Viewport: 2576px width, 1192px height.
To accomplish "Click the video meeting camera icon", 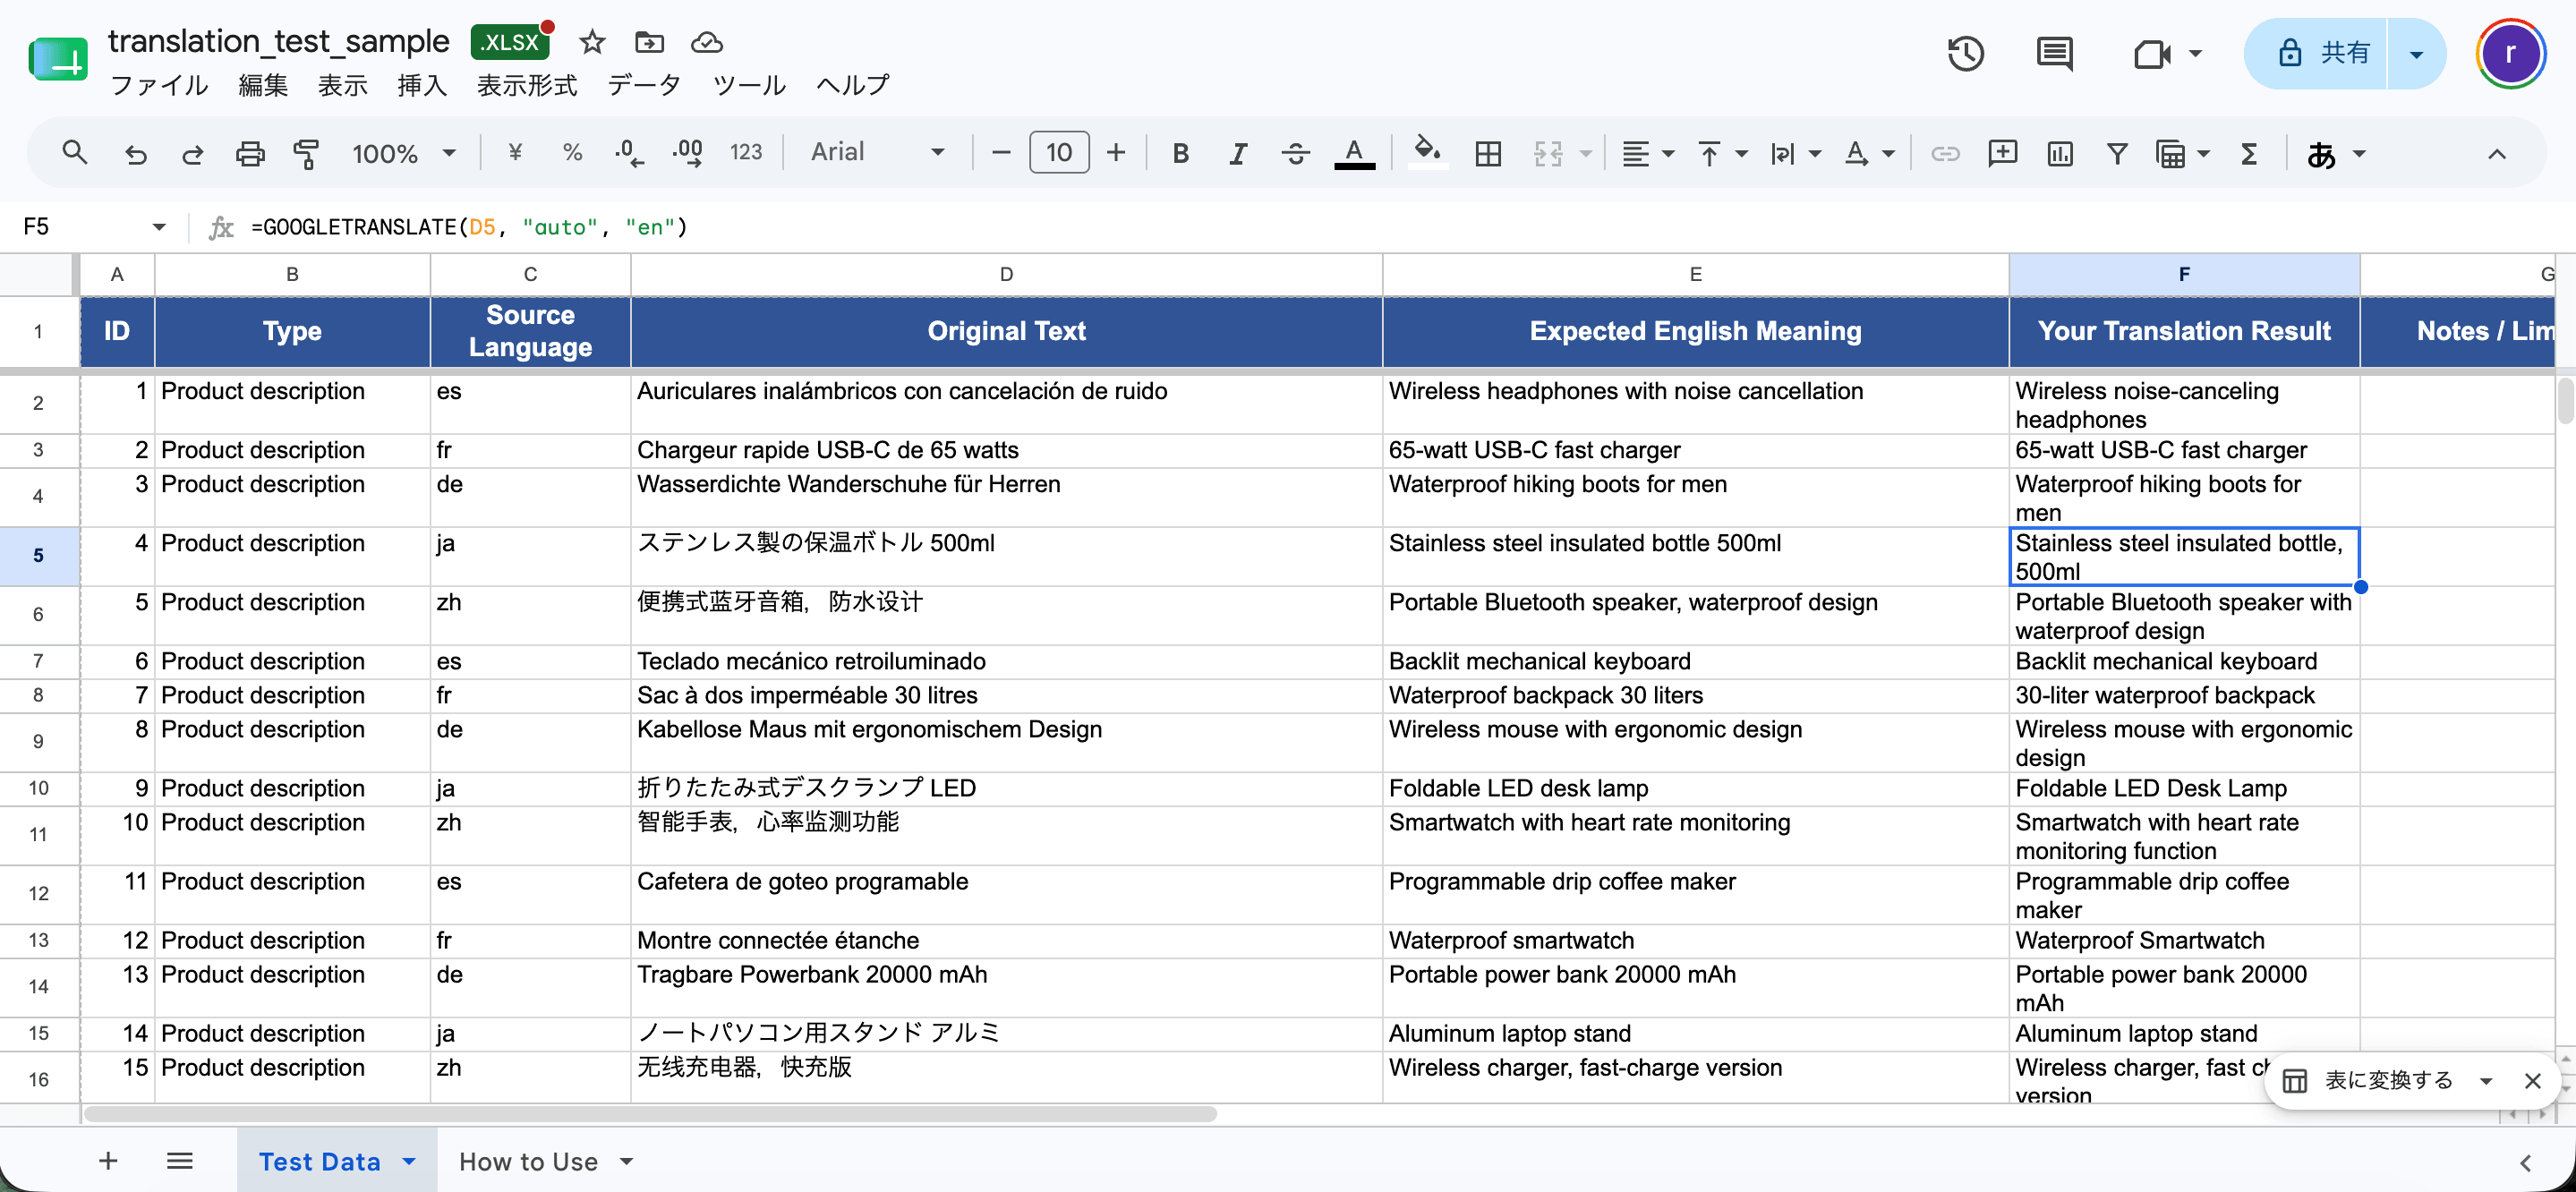I will pos(2151,53).
